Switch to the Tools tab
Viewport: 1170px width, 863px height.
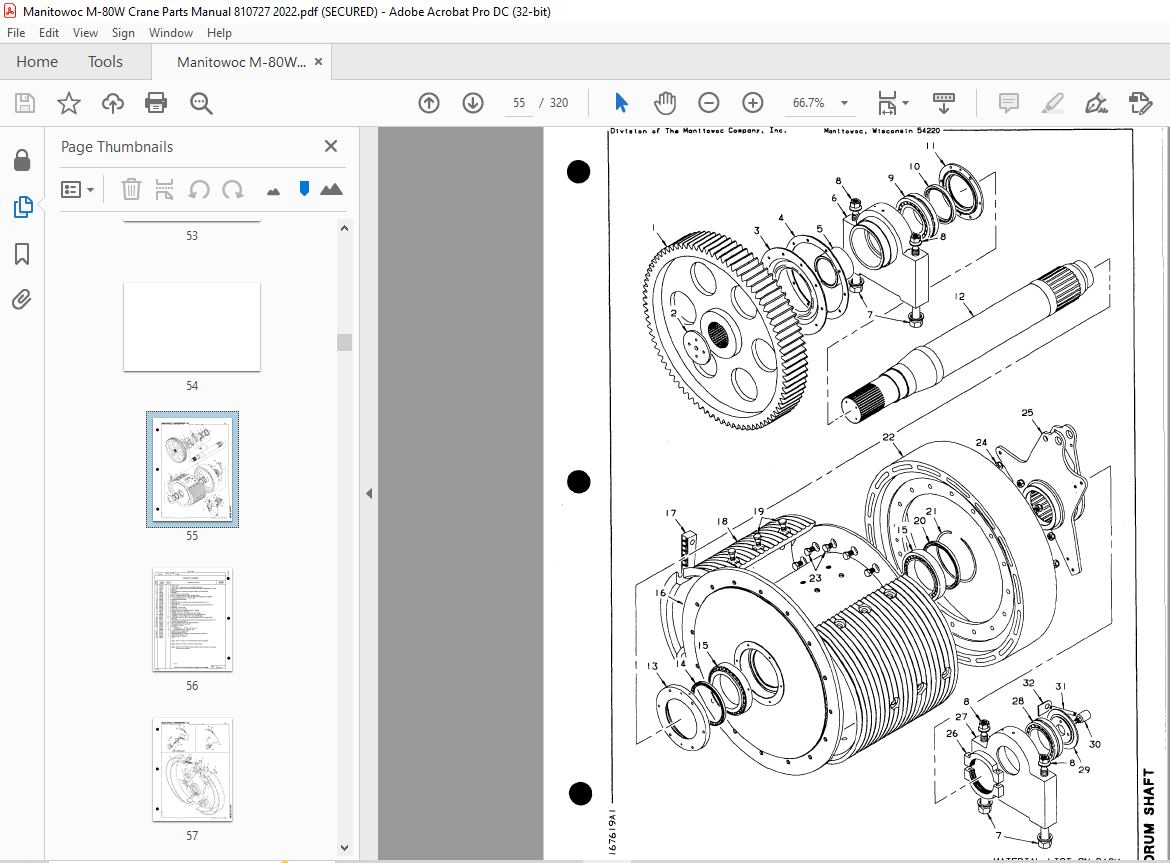coord(105,62)
